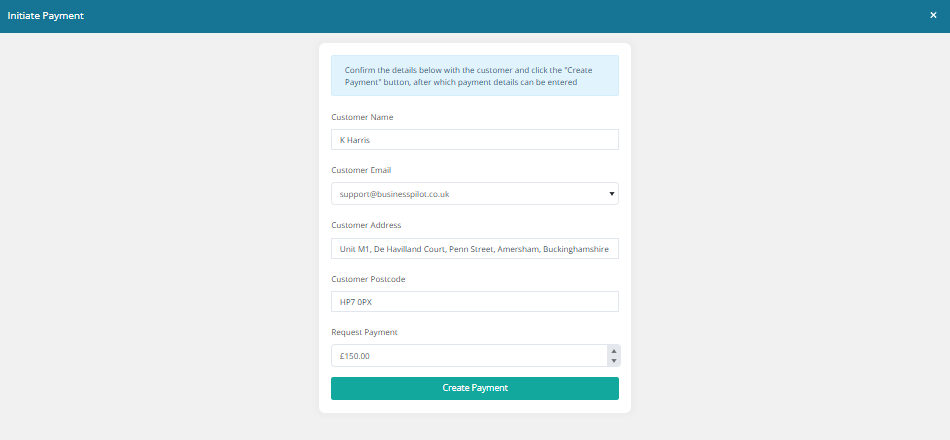Focus the Customer Name field
This screenshot has height=440, width=950.
click(474, 140)
